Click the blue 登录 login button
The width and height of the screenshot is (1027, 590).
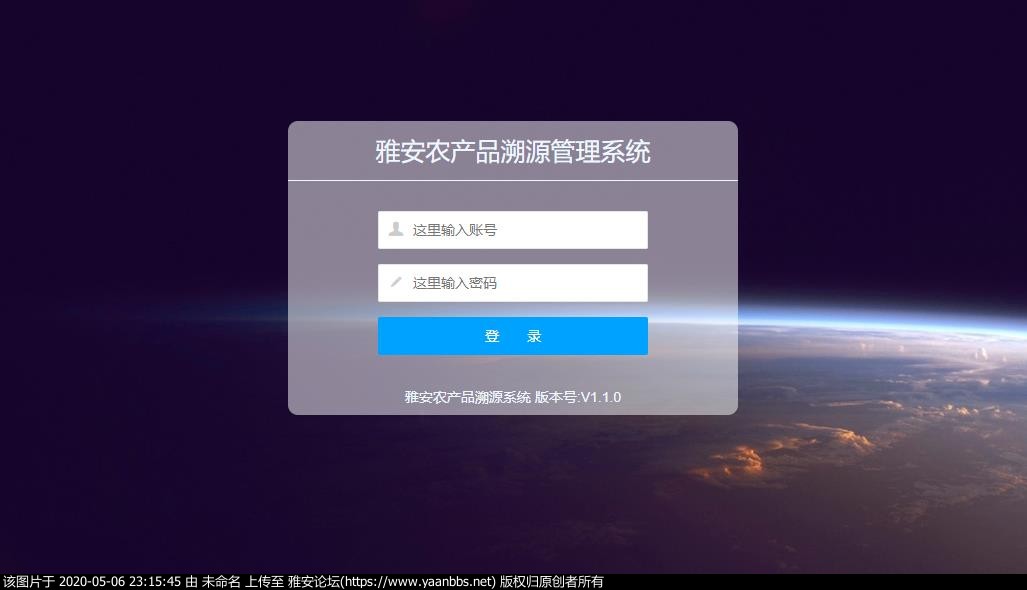coord(513,336)
